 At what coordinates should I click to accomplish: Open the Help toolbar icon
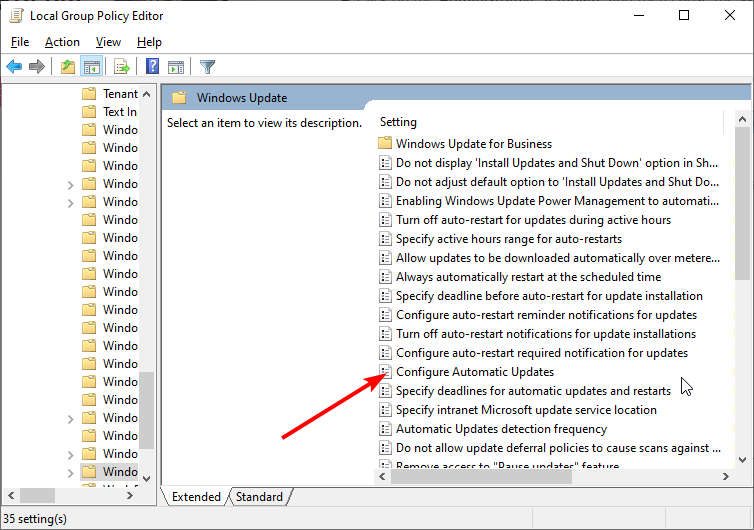pyautogui.click(x=152, y=66)
